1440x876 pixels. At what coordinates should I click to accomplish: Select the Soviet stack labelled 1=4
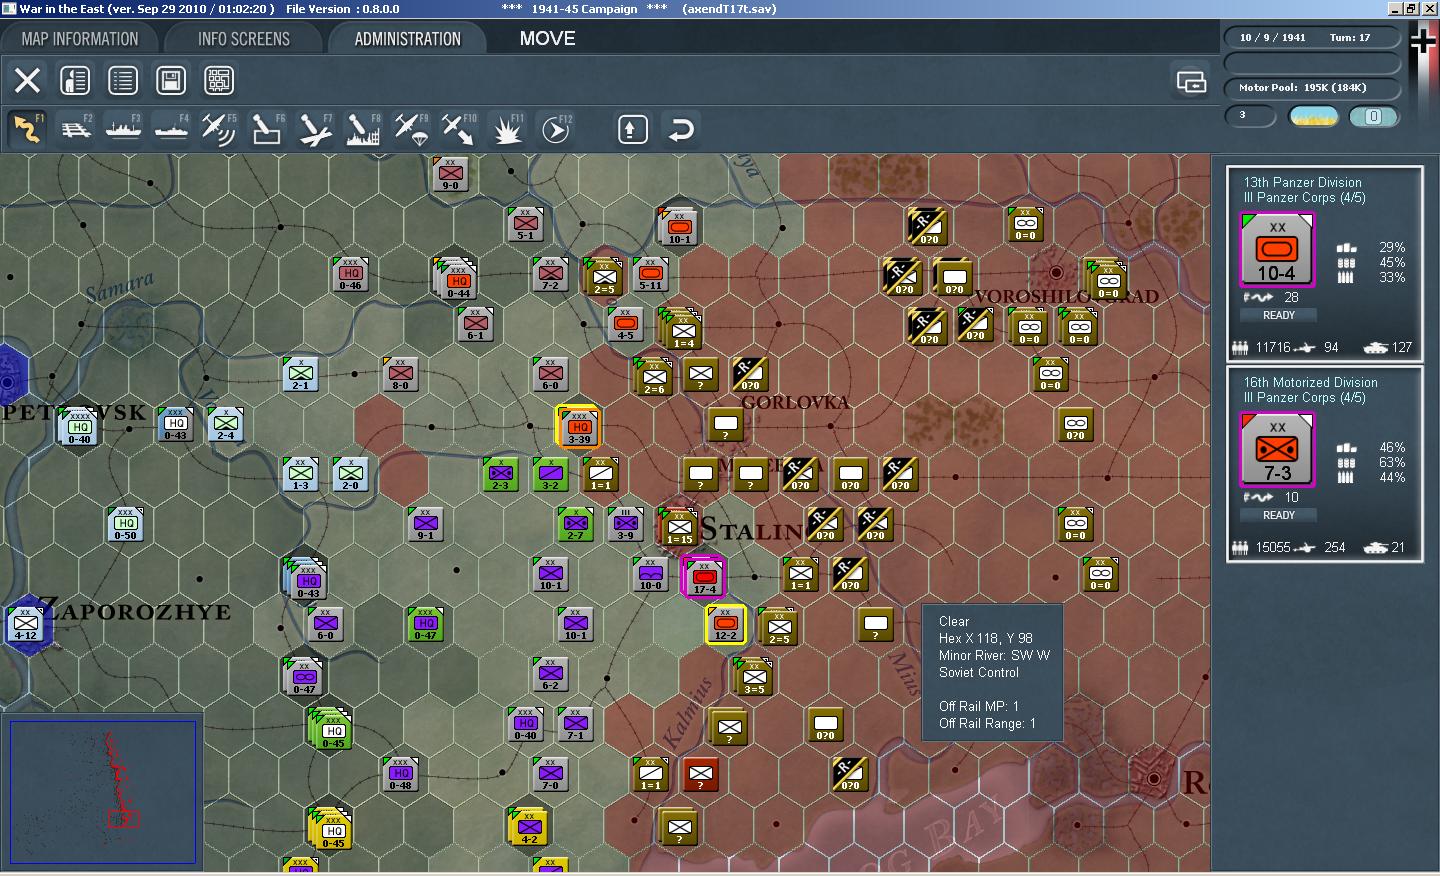coord(682,329)
